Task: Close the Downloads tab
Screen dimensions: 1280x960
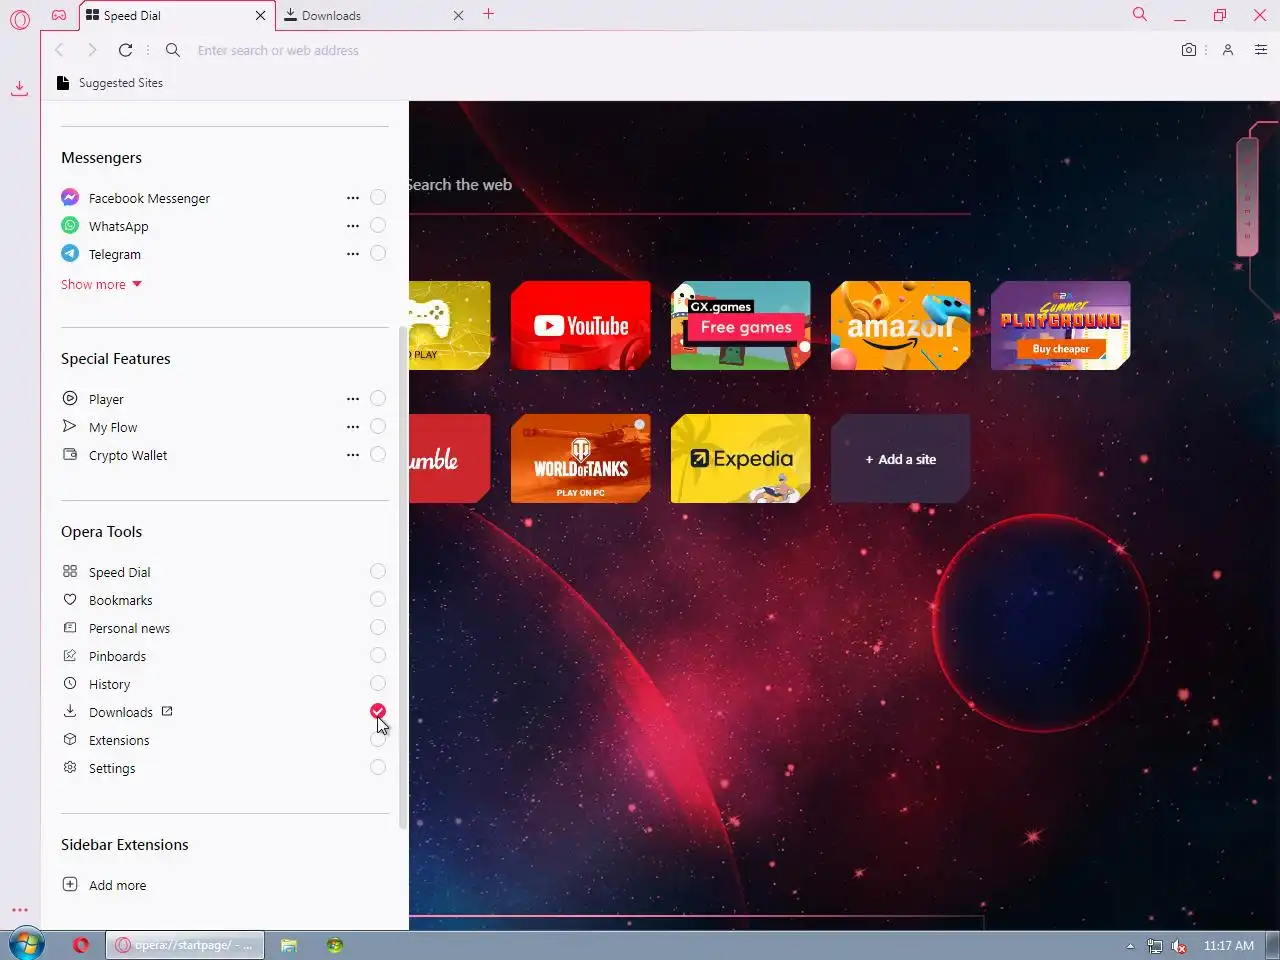Action: (x=458, y=15)
